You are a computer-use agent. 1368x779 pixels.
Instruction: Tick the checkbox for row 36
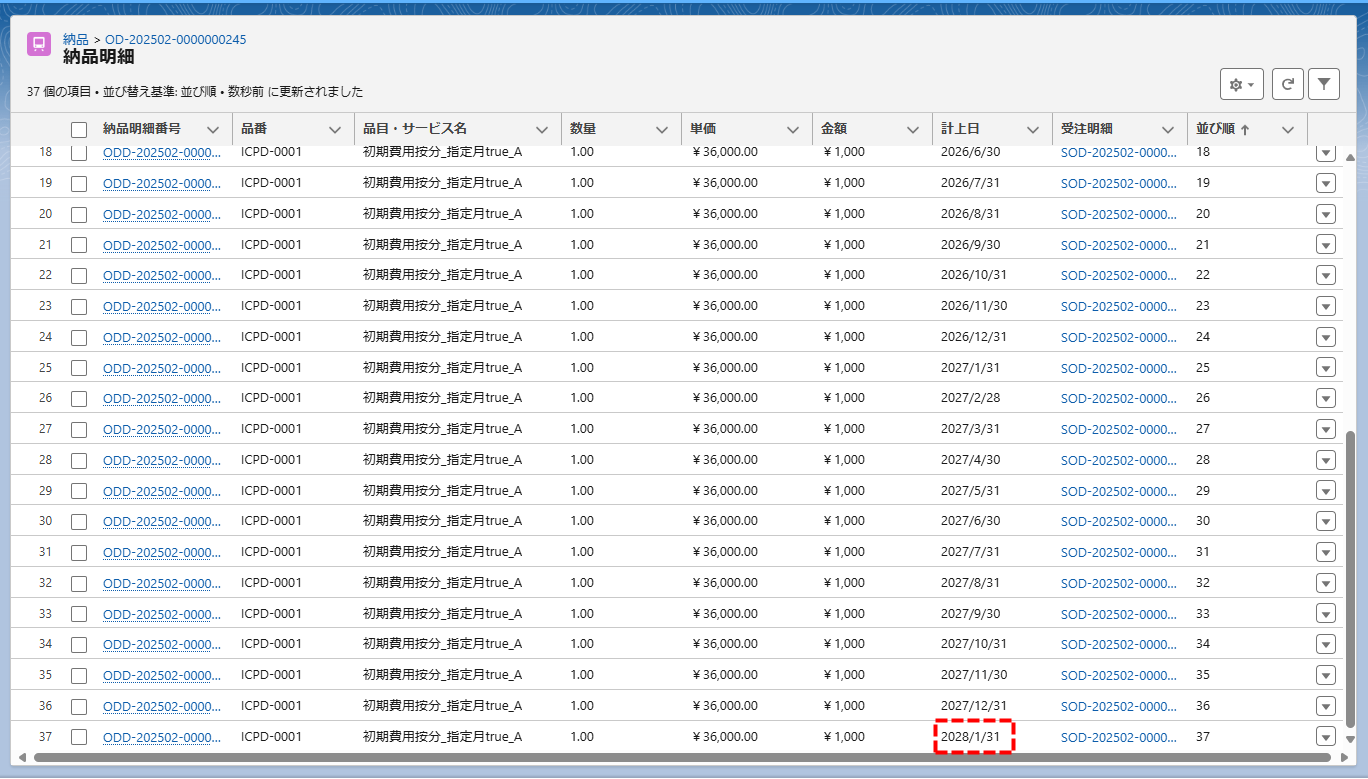[x=79, y=706]
